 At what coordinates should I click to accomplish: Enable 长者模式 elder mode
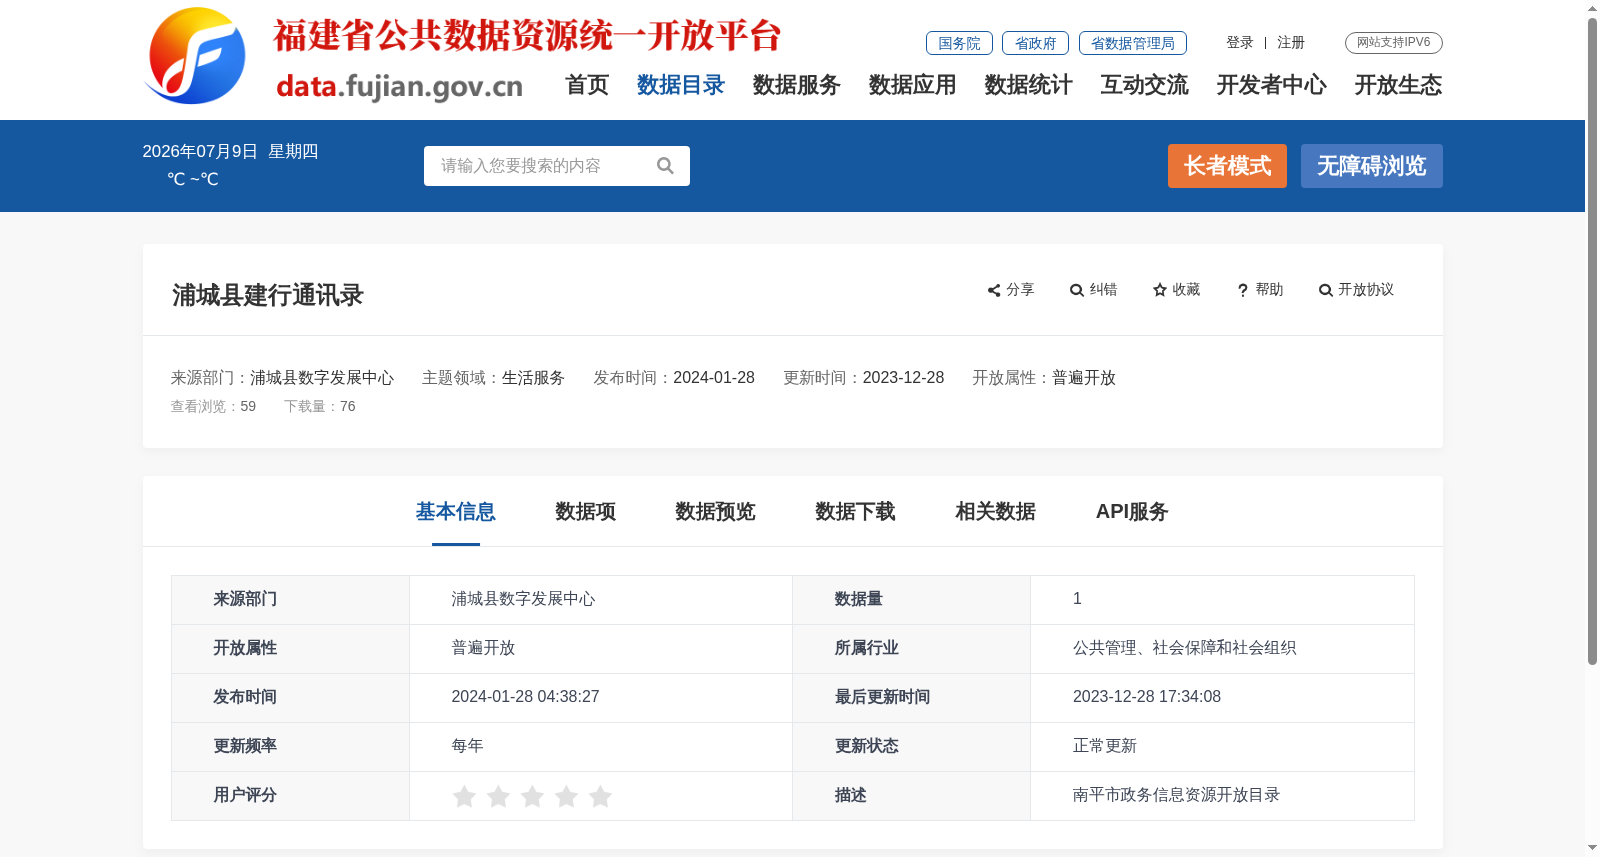(x=1227, y=166)
